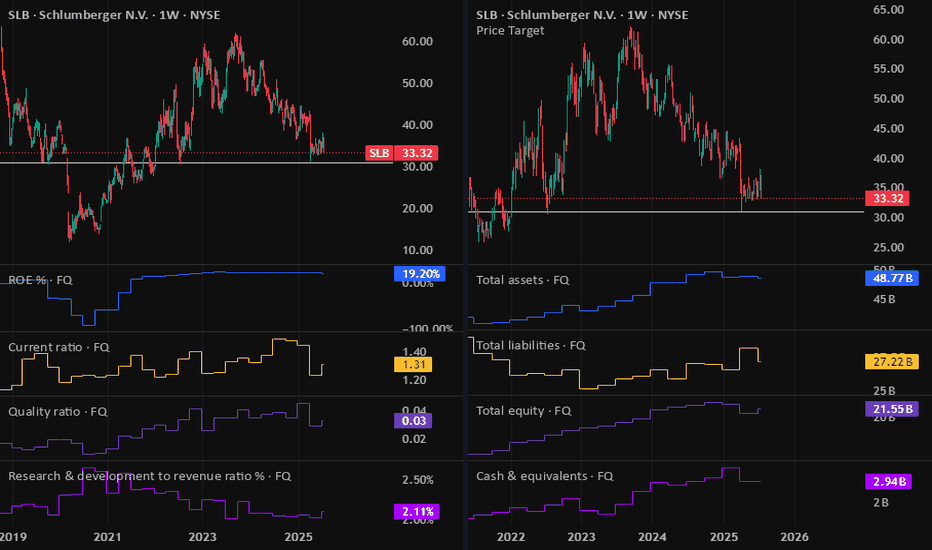Click 2025 on the left time axis
The width and height of the screenshot is (932, 550).
(298, 537)
